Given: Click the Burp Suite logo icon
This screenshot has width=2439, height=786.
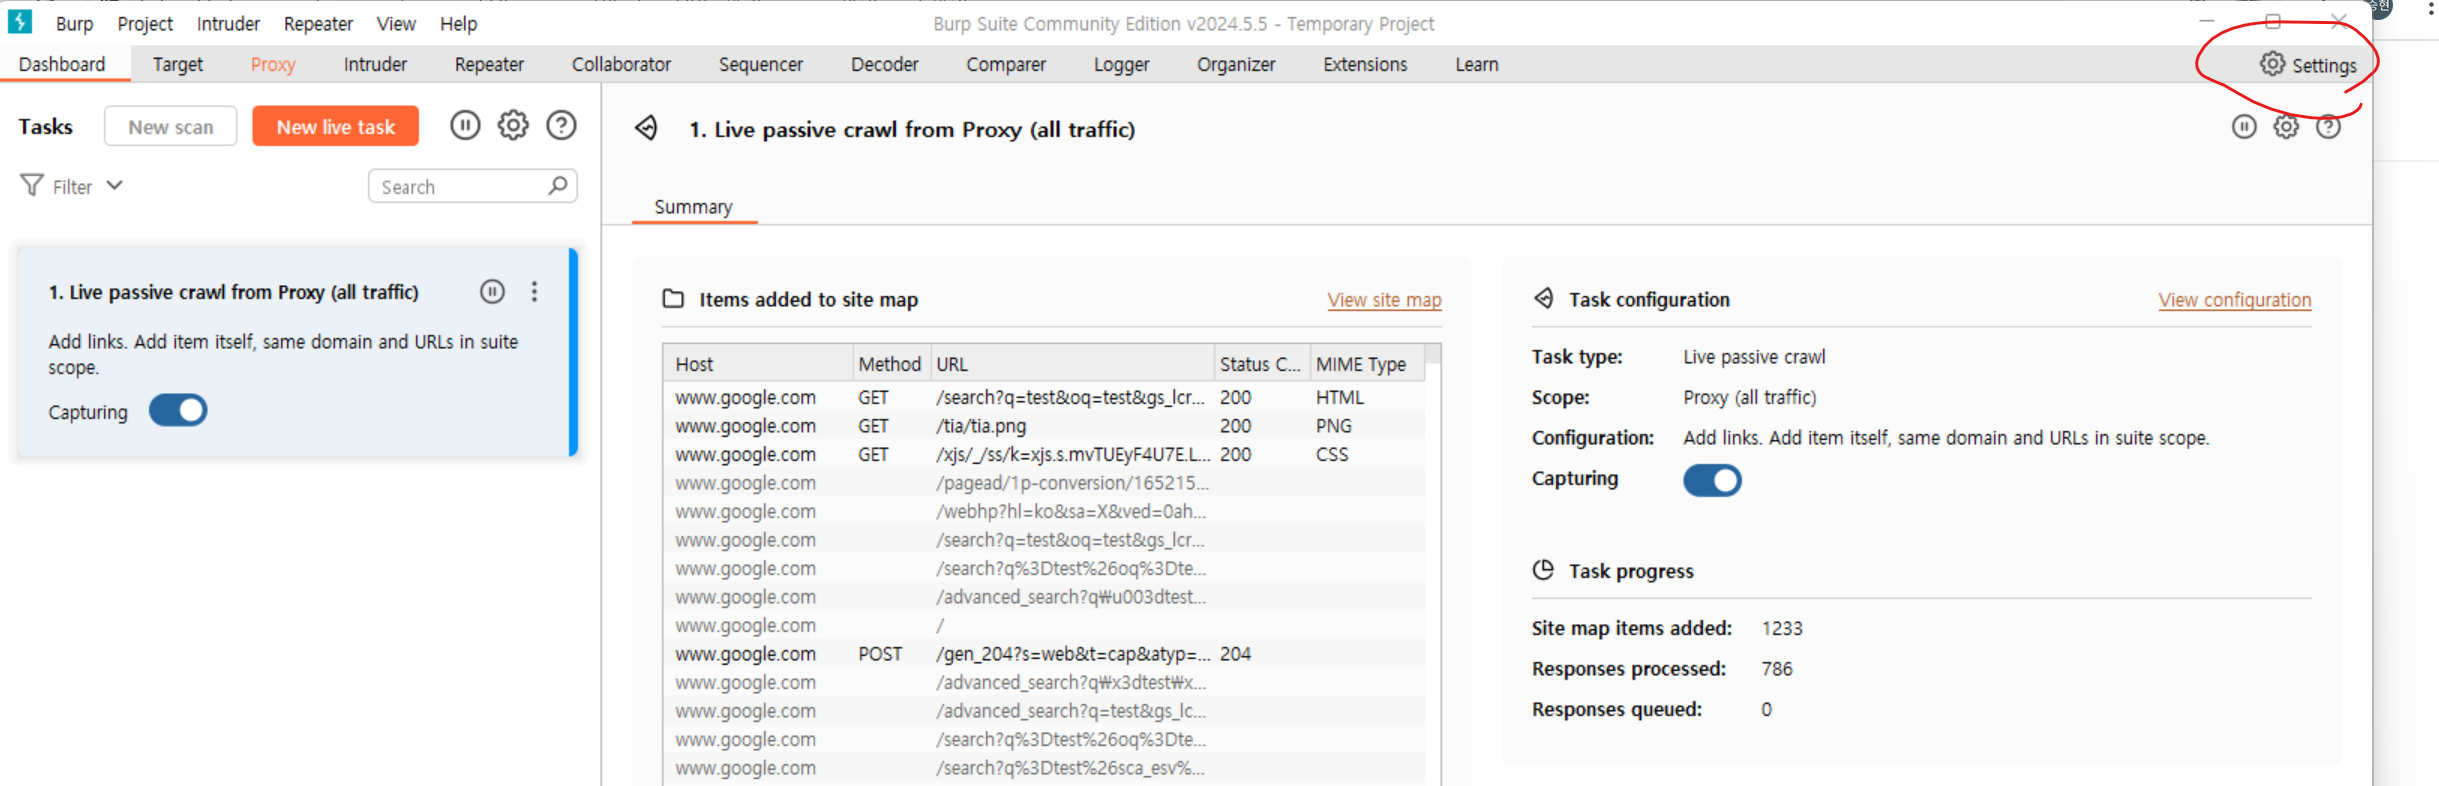Looking at the screenshot, I should click(x=20, y=22).
